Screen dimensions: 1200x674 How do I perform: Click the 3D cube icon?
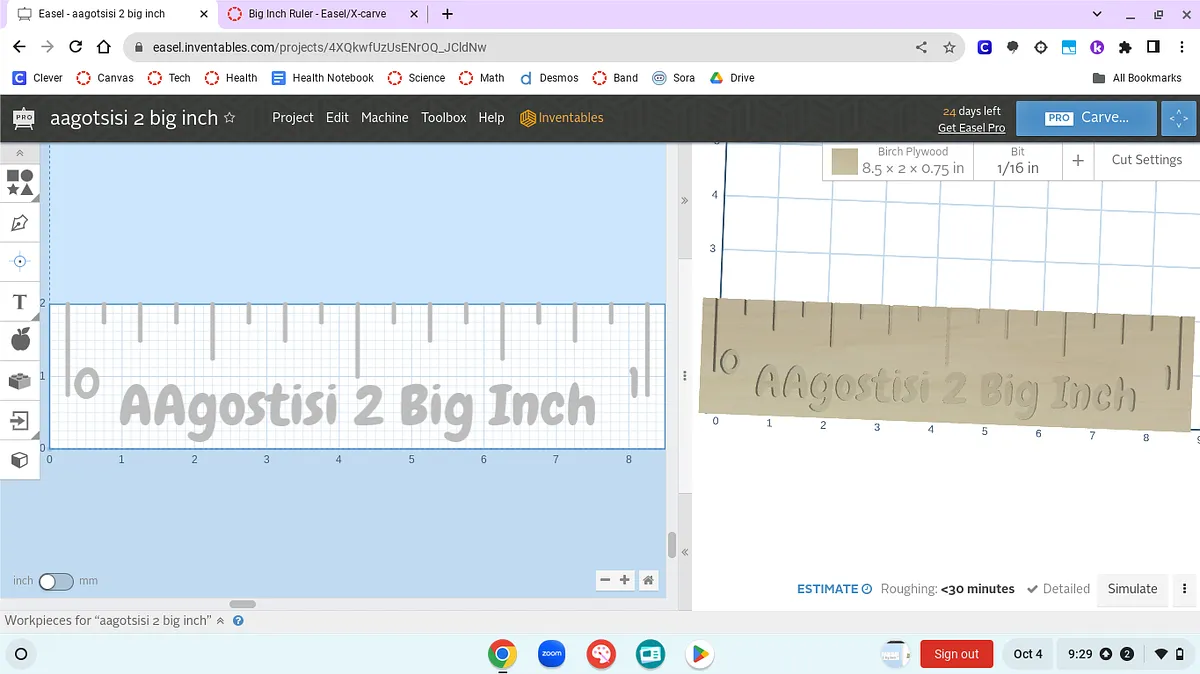[20, 460]
